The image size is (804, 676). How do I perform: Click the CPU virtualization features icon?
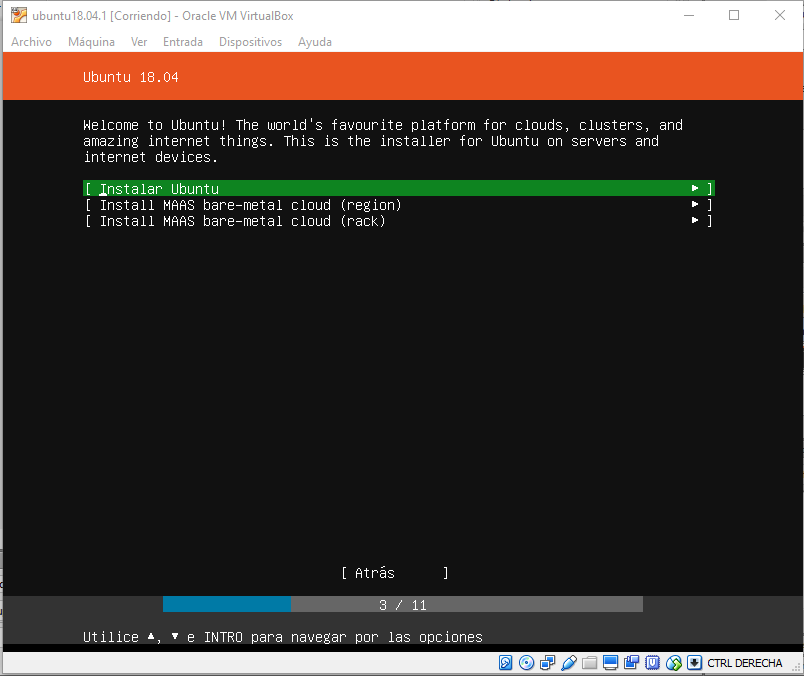[652, 663]
